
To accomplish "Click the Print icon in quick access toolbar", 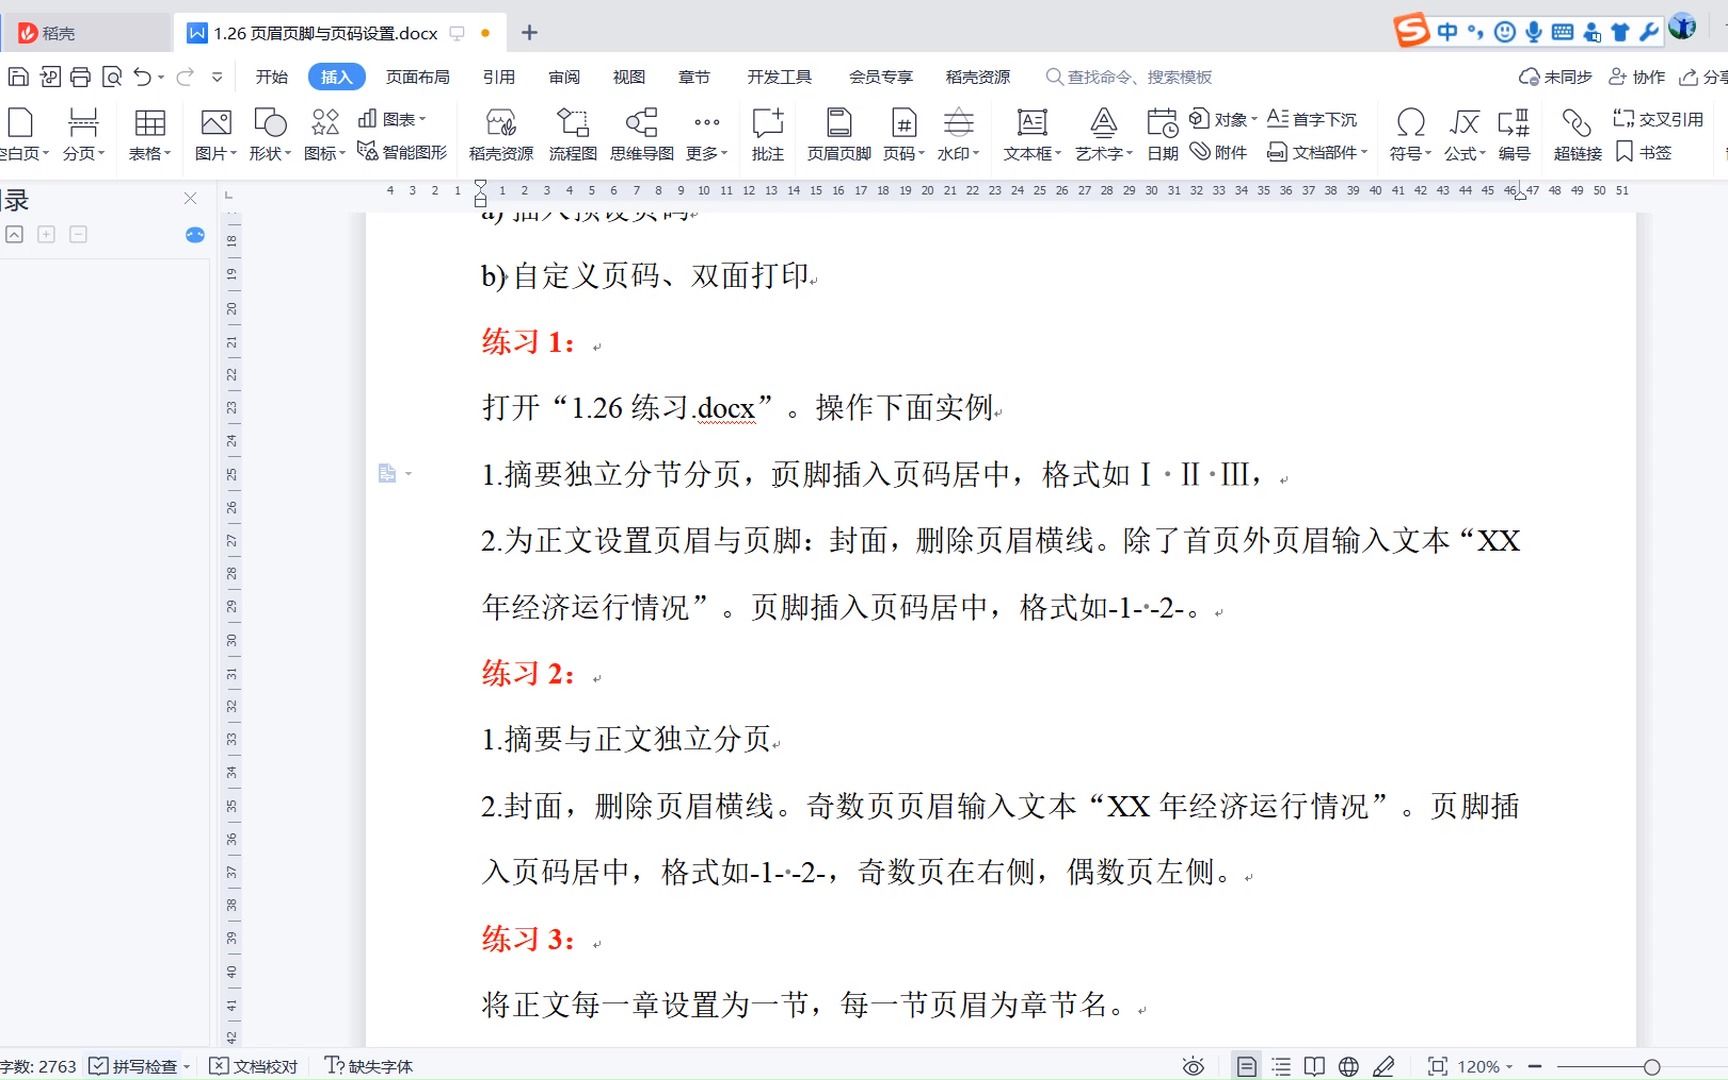I will 80,77.
